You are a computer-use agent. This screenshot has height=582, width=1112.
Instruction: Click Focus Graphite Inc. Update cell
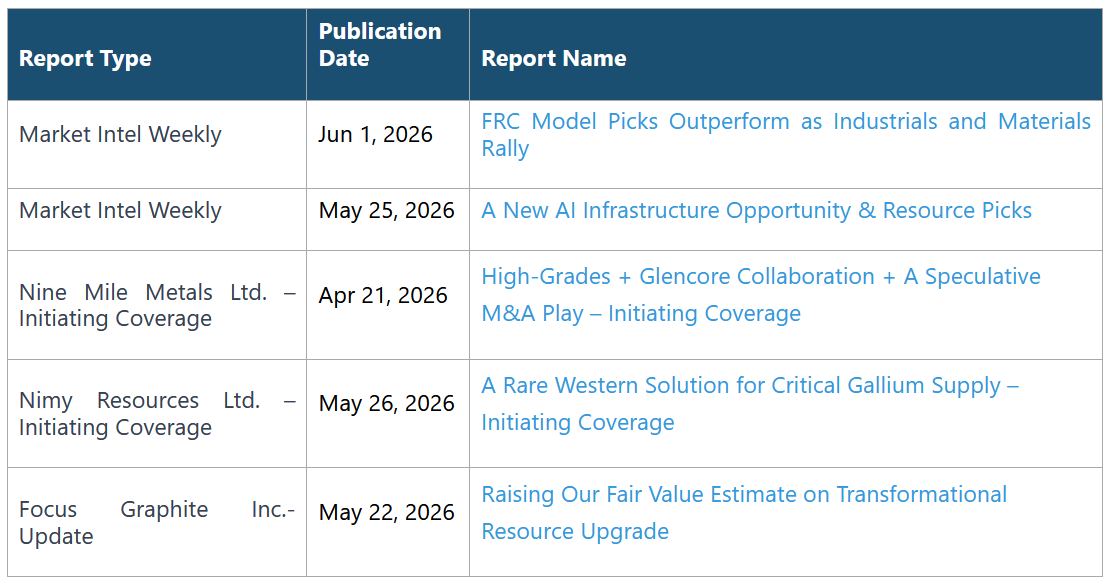coord(157,522)
